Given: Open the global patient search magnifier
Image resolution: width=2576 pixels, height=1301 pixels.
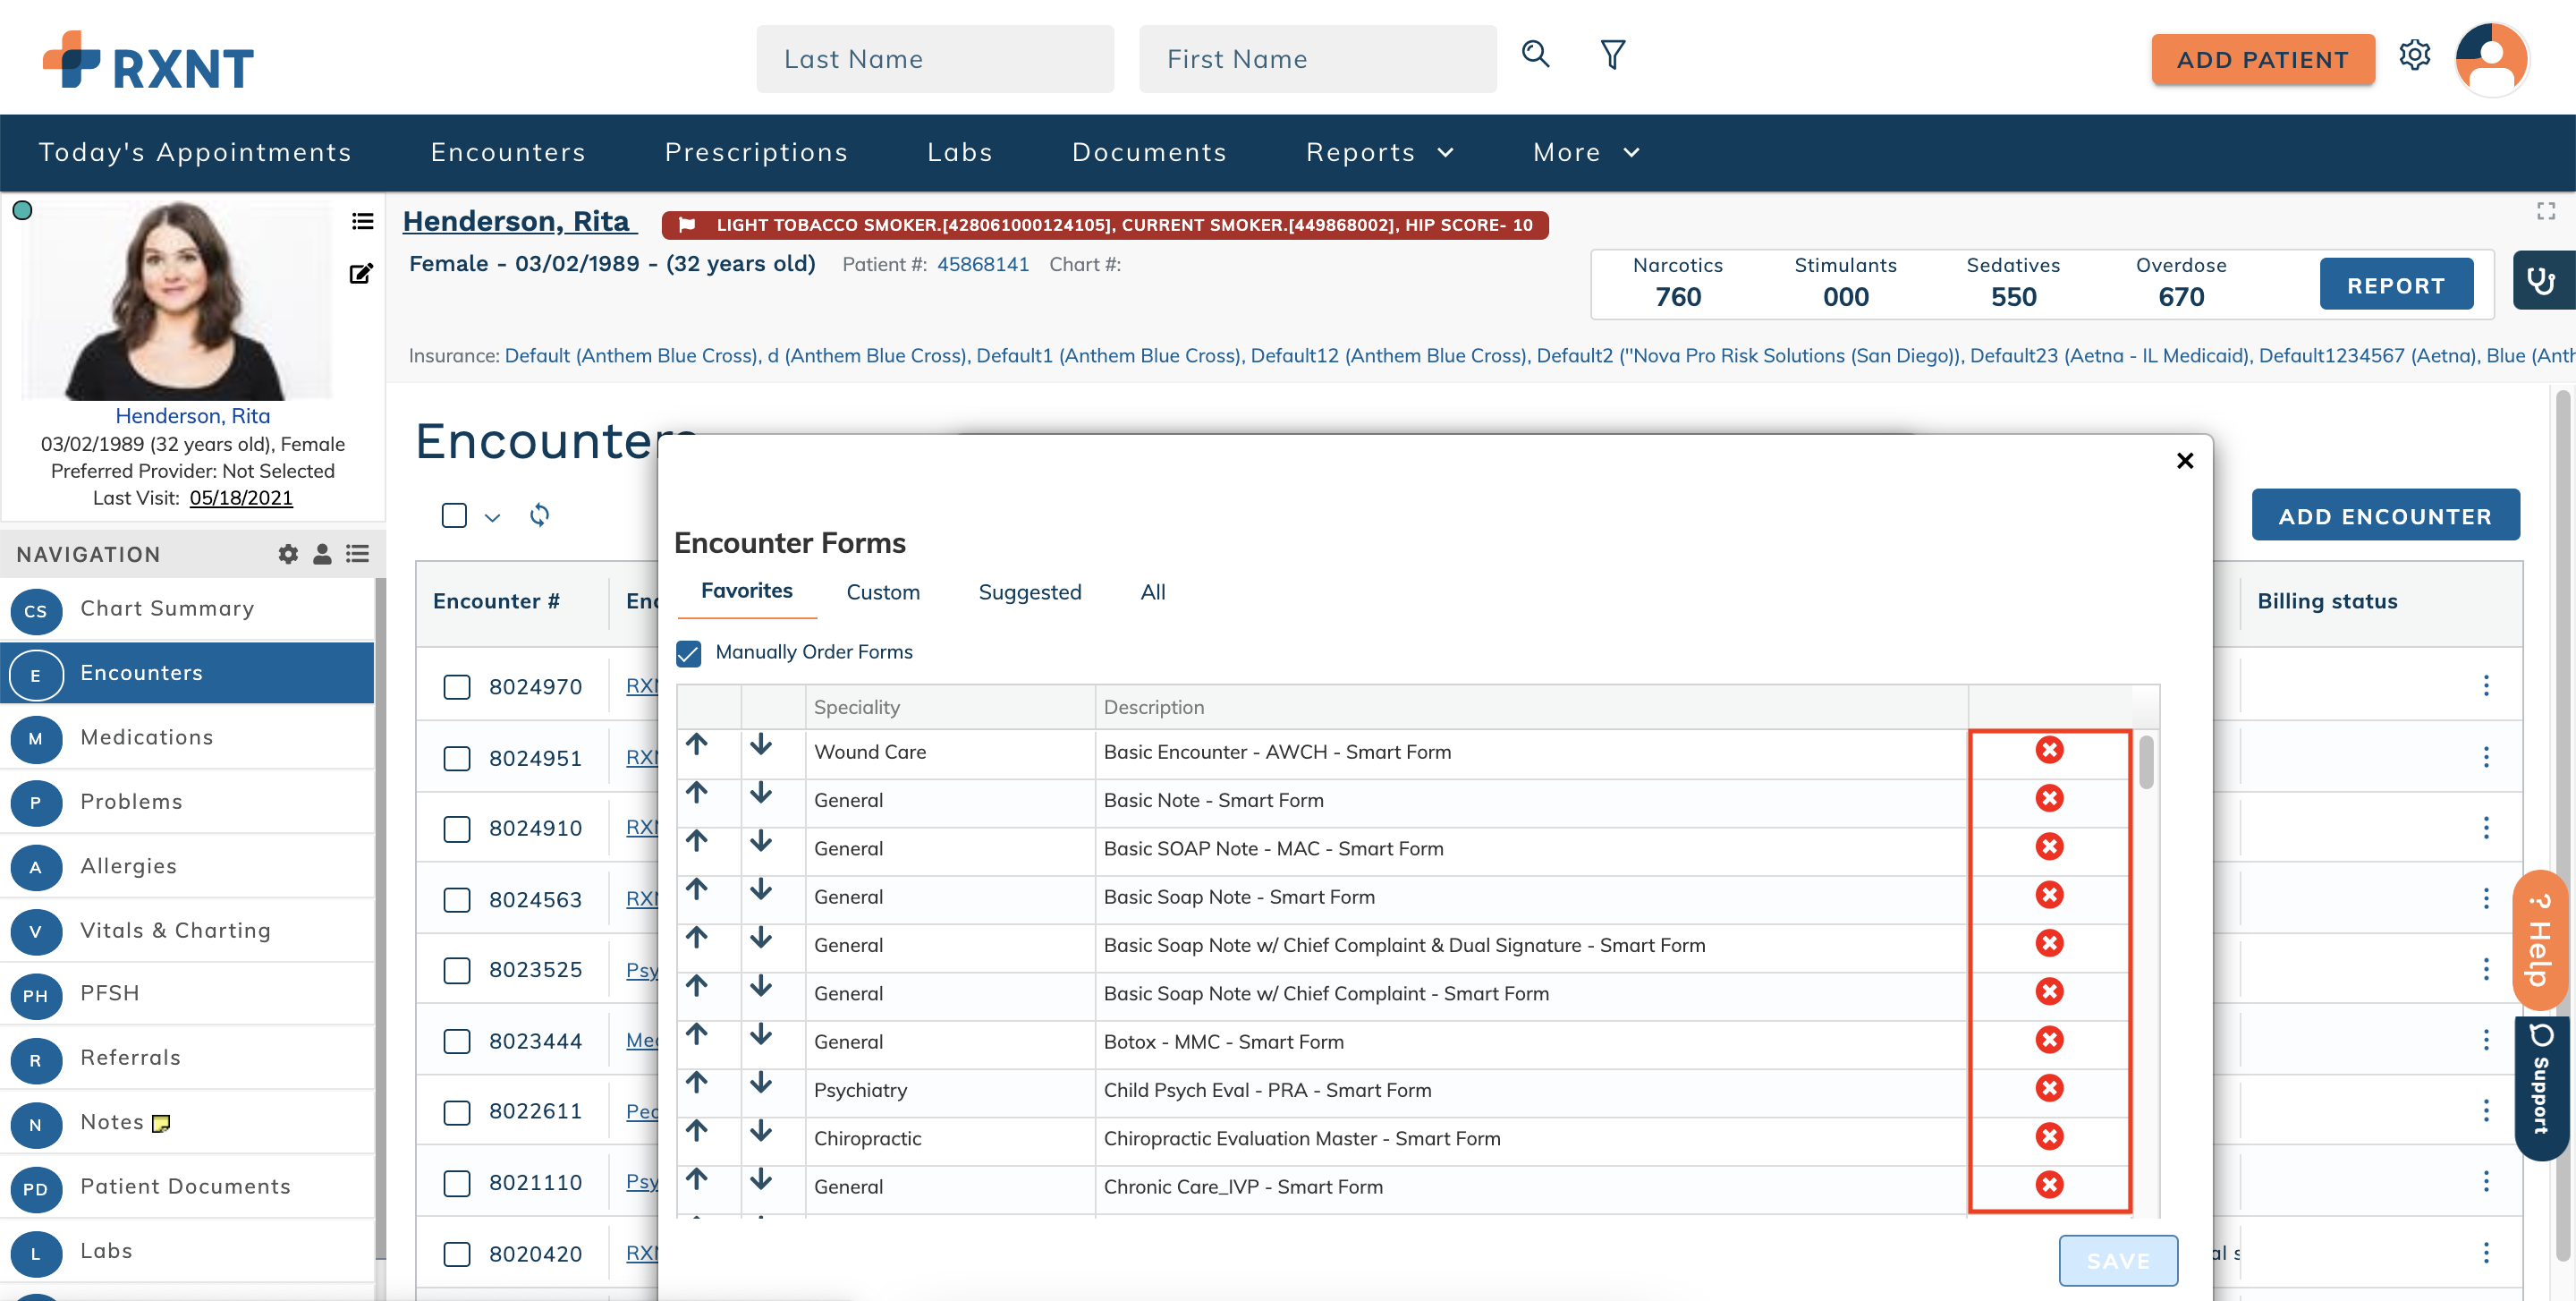Looking at the screenshot, I should [x=1535, y=56].
